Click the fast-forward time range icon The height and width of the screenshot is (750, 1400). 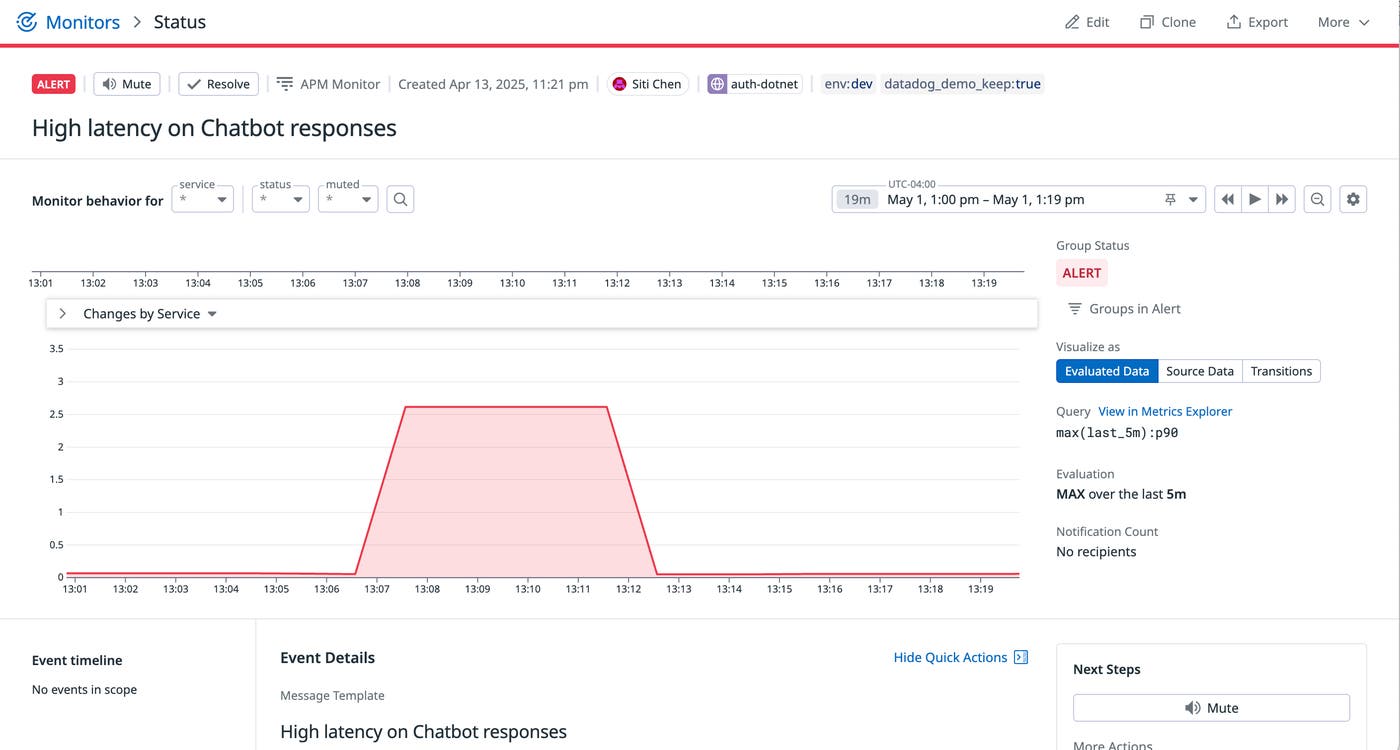pos(1282,199)
